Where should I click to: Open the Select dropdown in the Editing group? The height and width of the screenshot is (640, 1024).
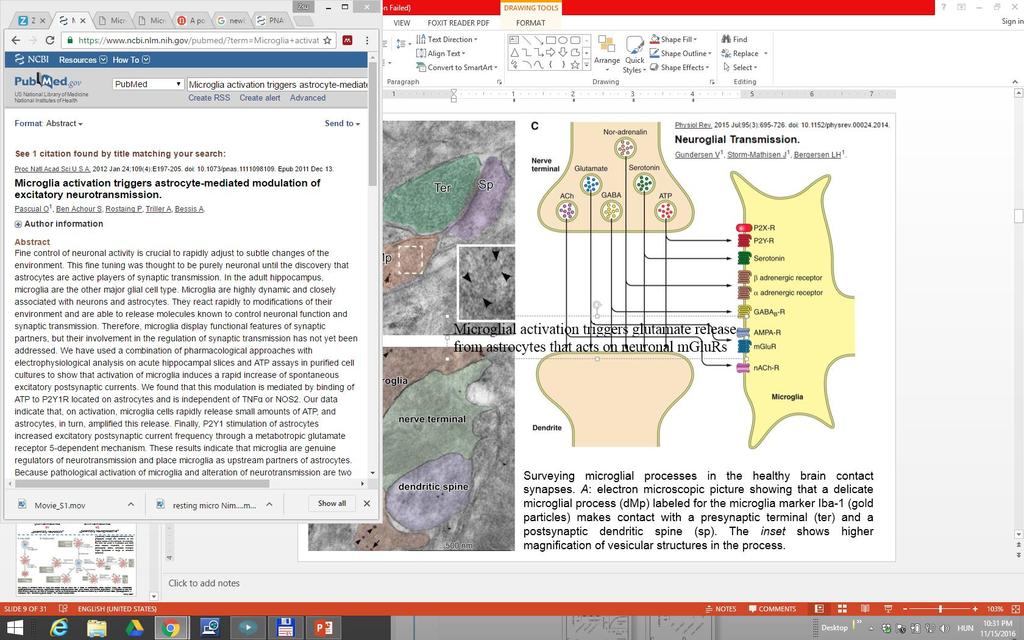pyautogui.click(x=740, y=67)
